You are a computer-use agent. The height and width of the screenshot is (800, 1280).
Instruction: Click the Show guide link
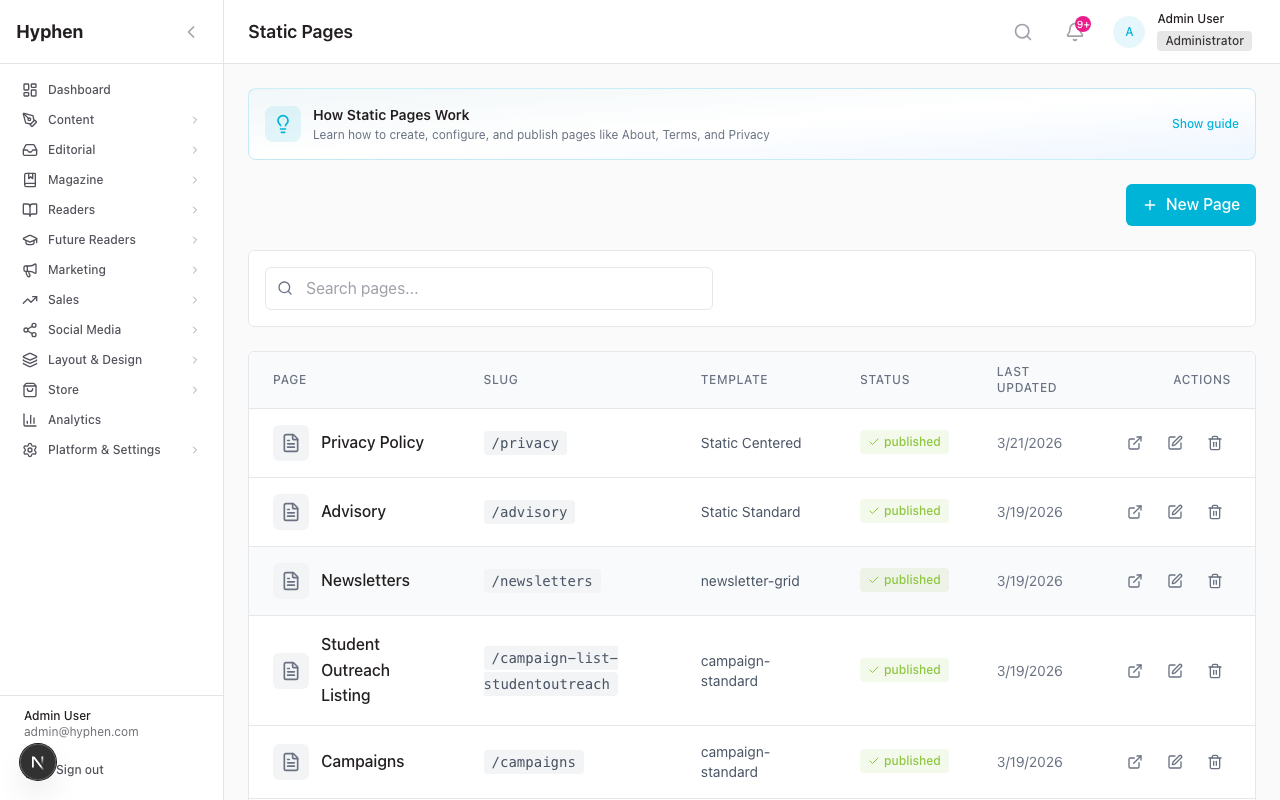tap(1205, 124)
